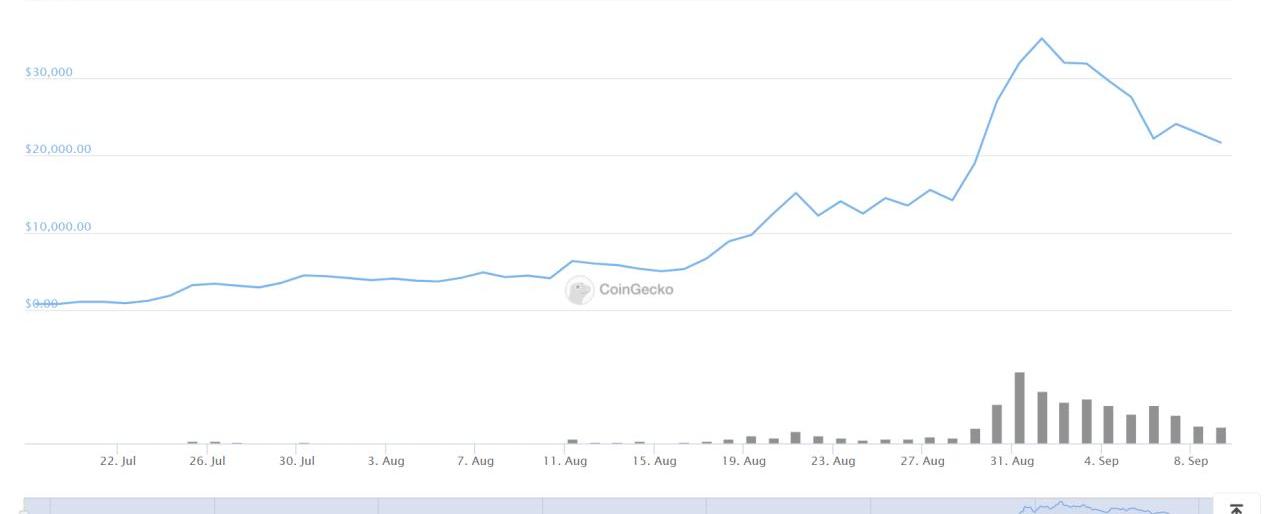Screen dimensions: 1269x514
Task: Click the scroll-to-top arrow button
Action: pyautogui.click(x=1236, y=508)
